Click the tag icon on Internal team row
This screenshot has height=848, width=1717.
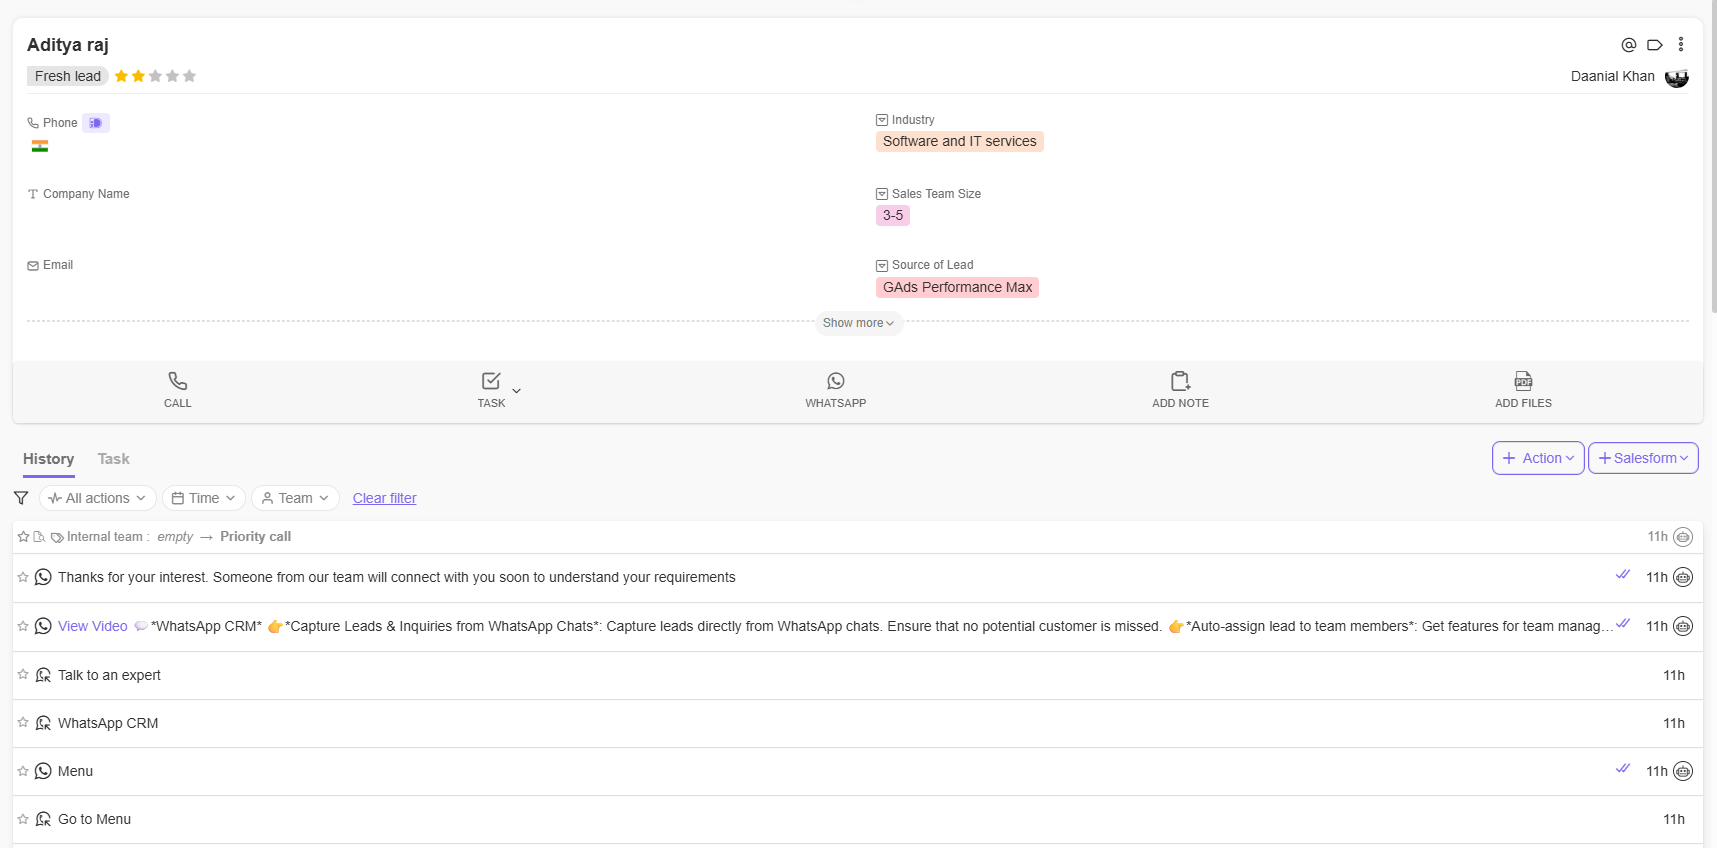[57, 537]
